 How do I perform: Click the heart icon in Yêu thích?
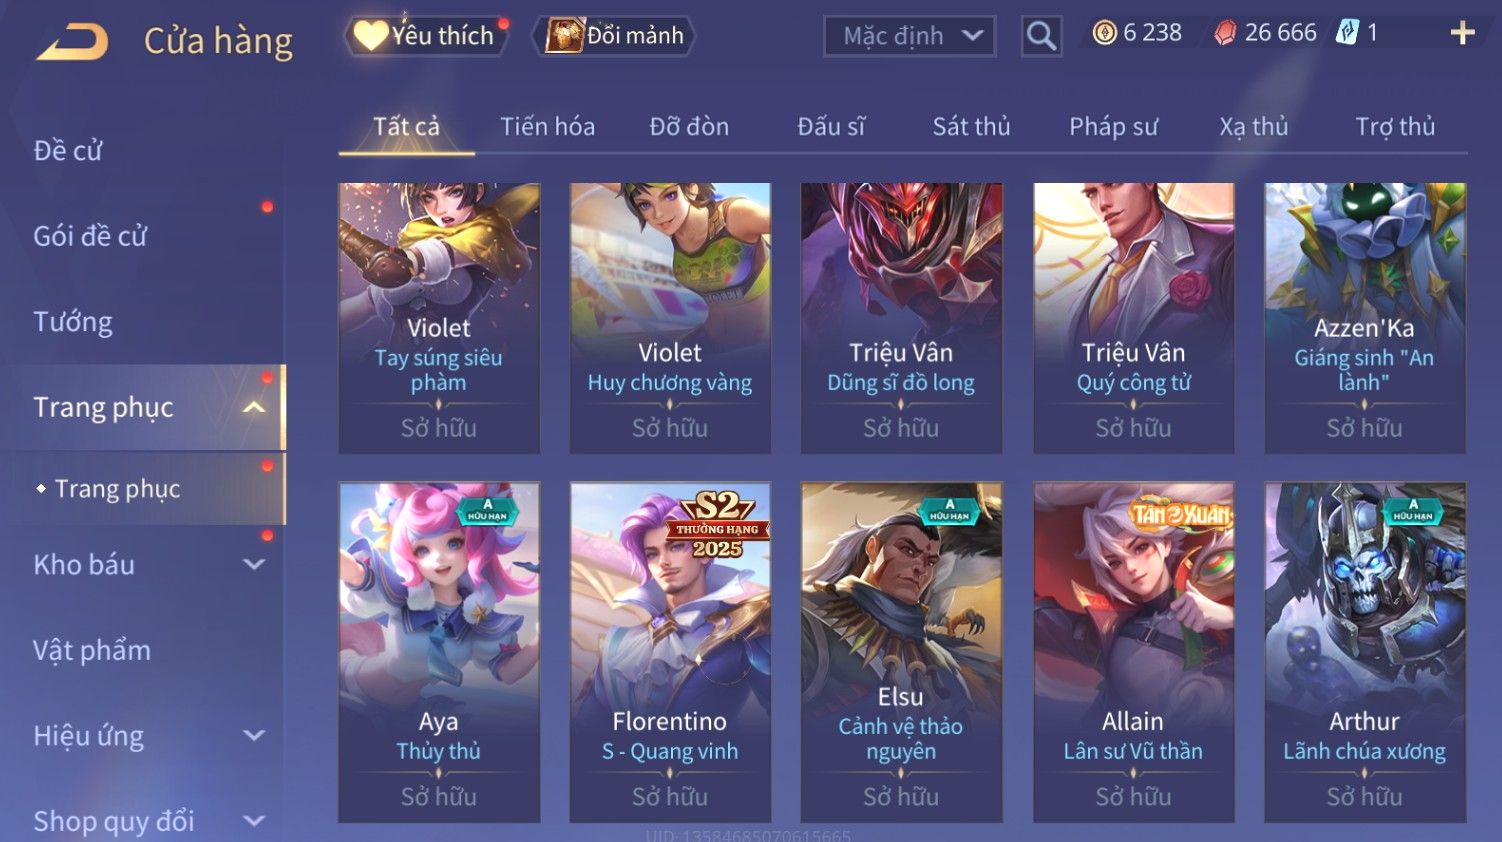coord(370,35)
